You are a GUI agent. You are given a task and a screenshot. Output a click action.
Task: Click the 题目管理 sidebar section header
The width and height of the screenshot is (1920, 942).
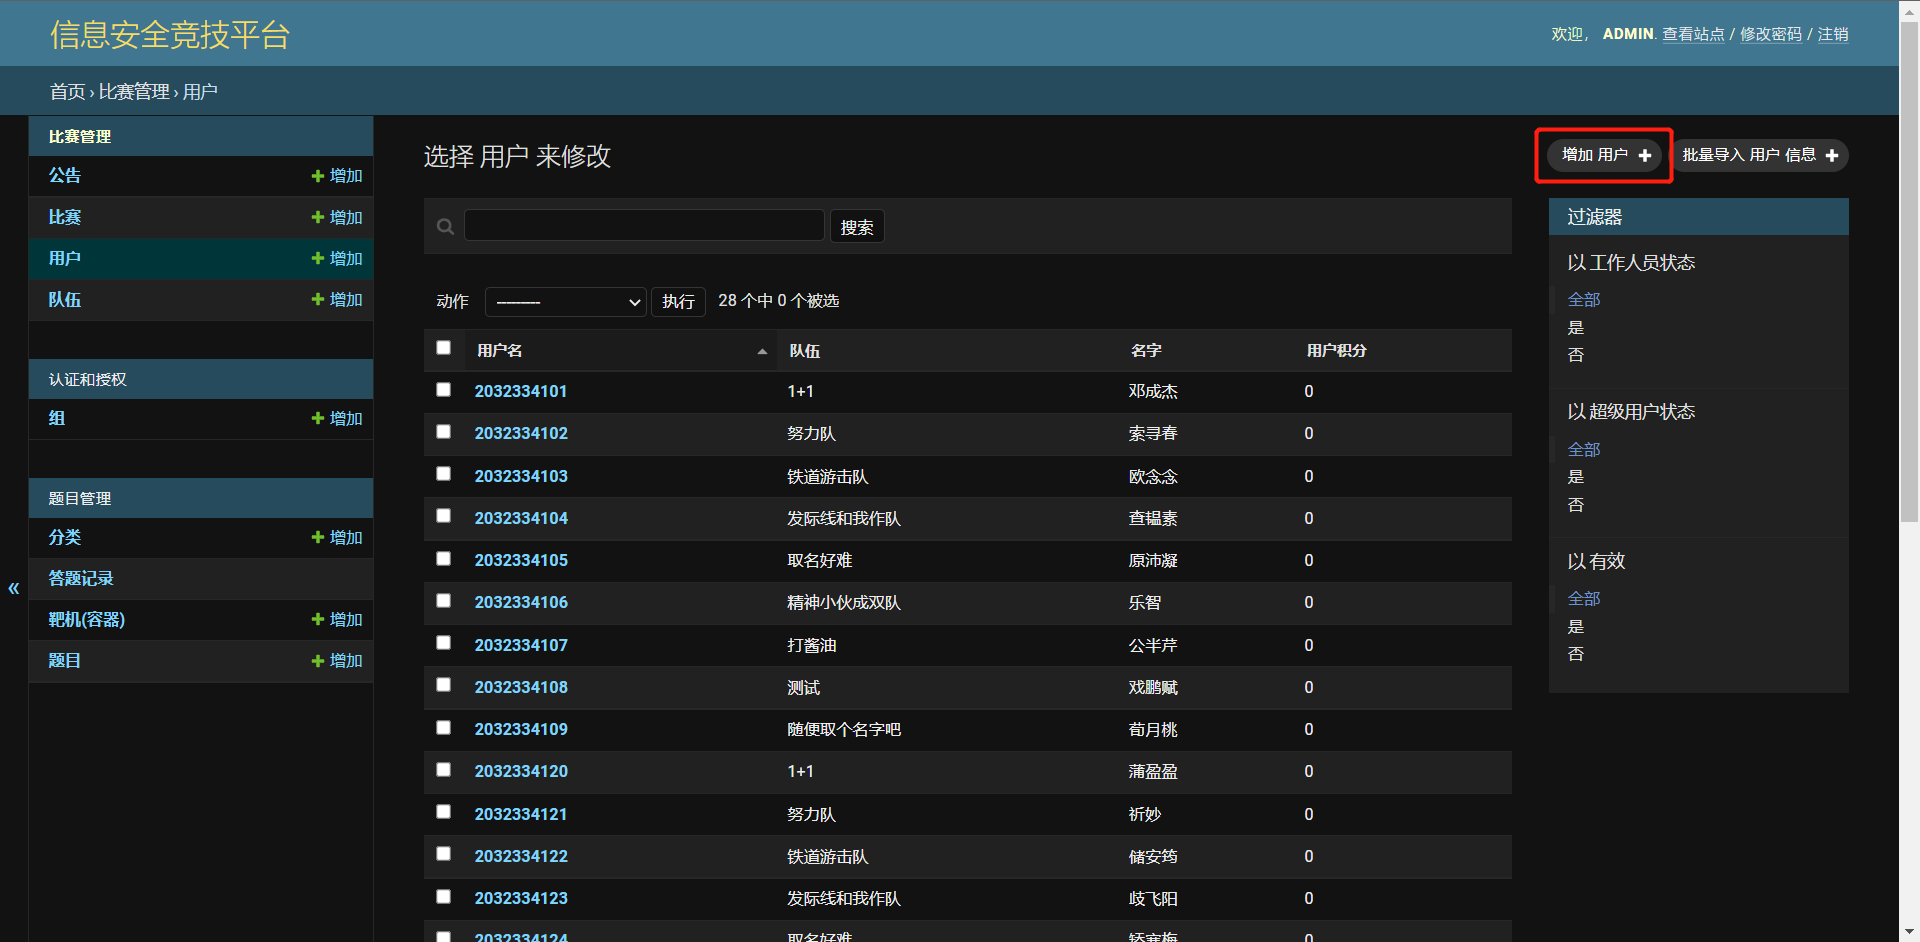point(80,498)
